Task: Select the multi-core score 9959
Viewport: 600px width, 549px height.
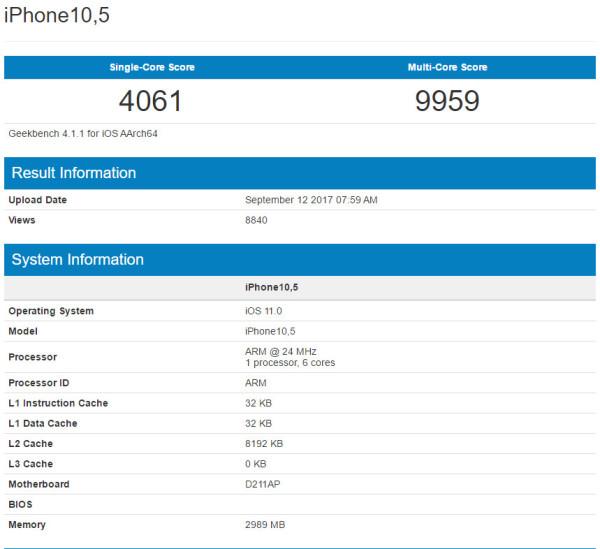Action: (447, 101)
